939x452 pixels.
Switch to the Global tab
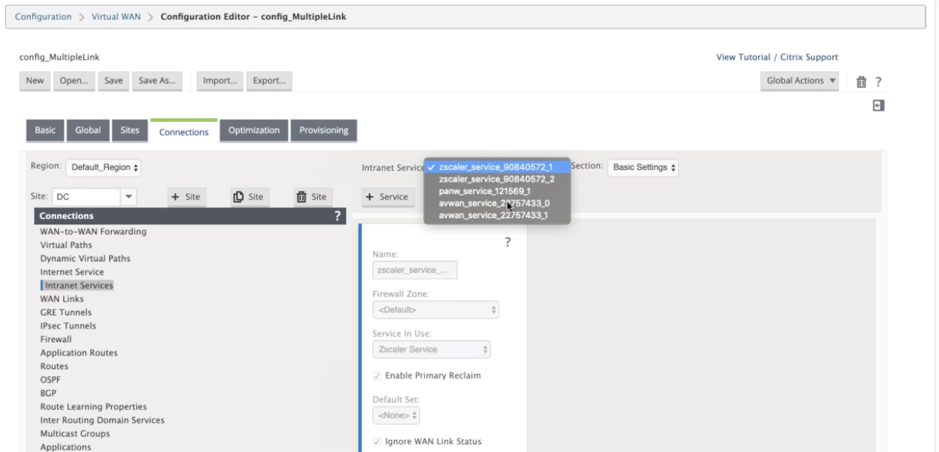click(x=88, y=131)
